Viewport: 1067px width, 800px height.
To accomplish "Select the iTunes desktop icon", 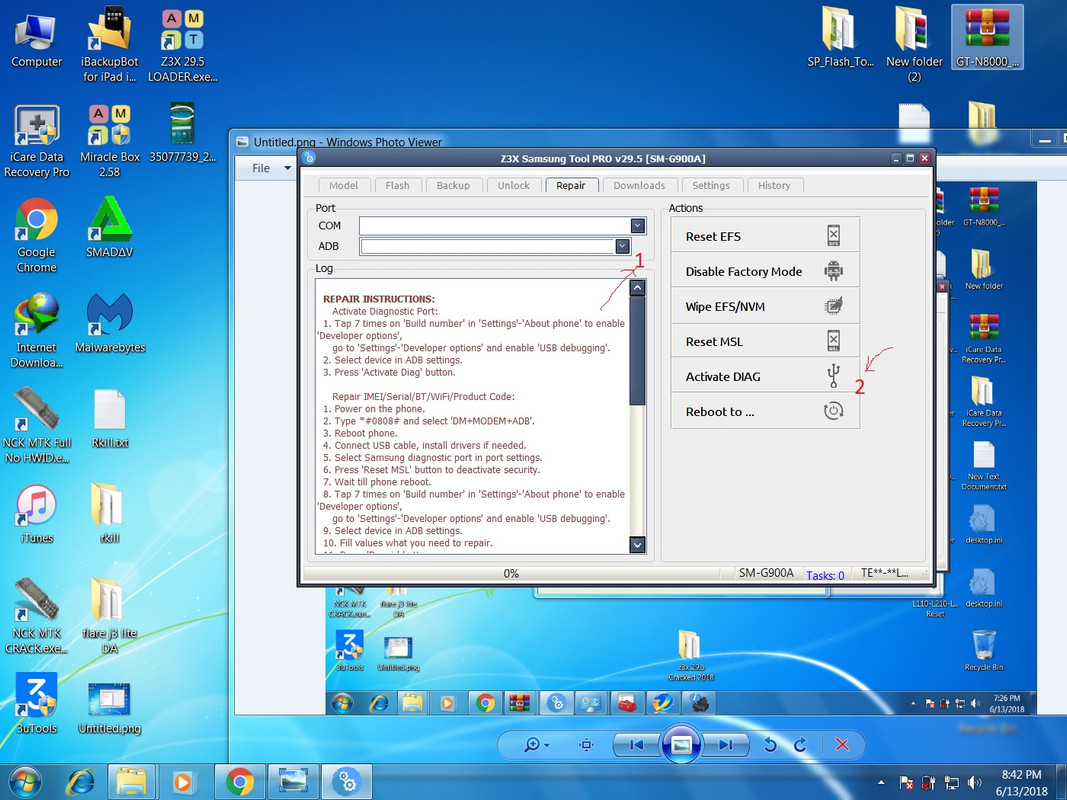I will click(37, 514).
